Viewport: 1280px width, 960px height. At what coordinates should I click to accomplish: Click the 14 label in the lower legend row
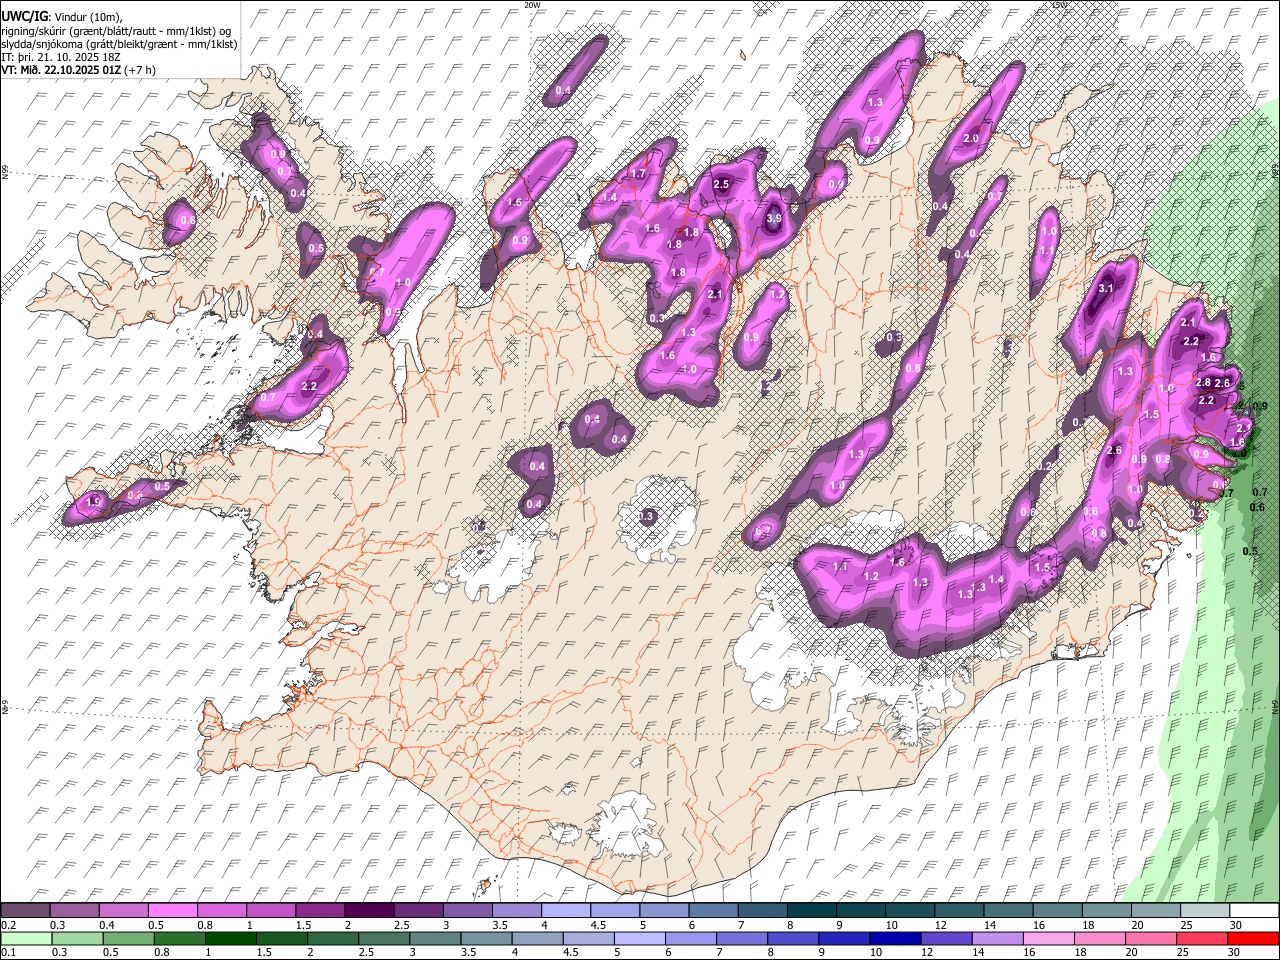(x=977, y=953)
